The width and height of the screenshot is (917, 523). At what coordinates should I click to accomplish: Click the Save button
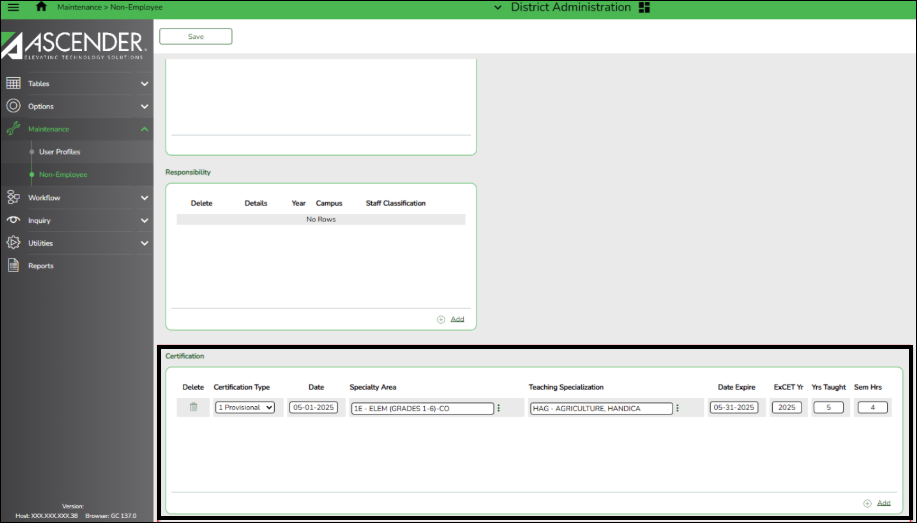[196, 36]
